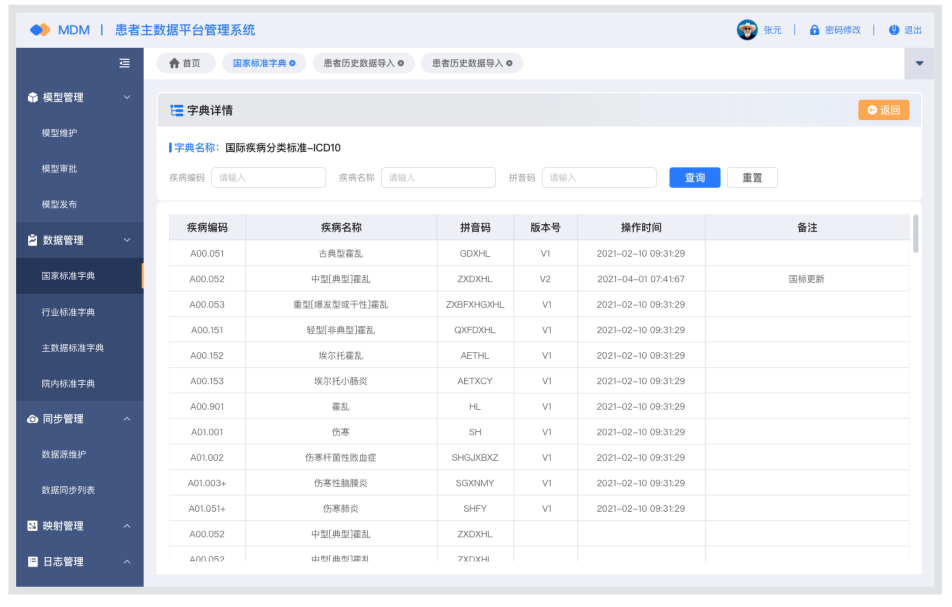Screen dimensions: 952x607
Task: Click code A00.153 row cell
Action: tap(207, 381)
